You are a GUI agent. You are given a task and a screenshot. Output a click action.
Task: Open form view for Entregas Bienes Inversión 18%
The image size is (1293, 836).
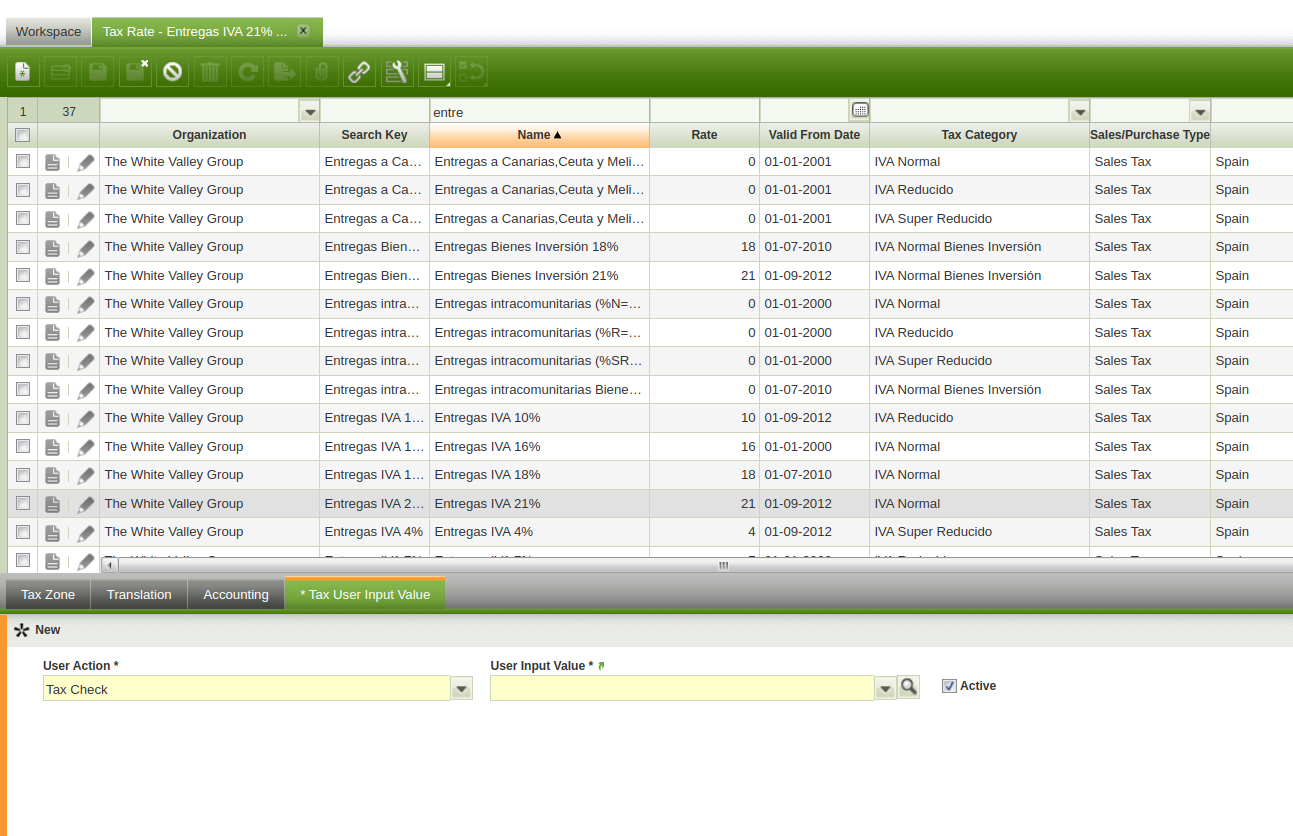click(53, 247)
